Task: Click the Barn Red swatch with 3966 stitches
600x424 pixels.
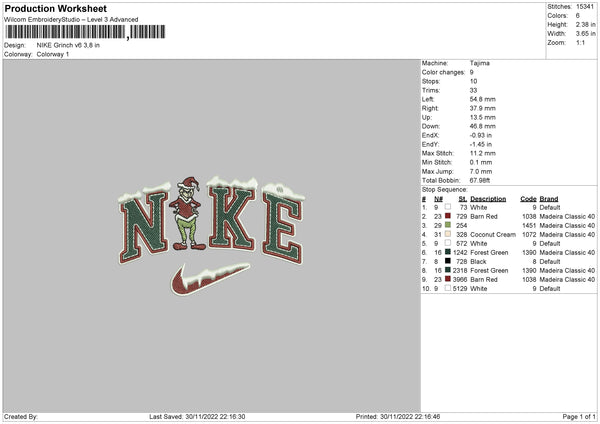Action: (x=448, y=279)
